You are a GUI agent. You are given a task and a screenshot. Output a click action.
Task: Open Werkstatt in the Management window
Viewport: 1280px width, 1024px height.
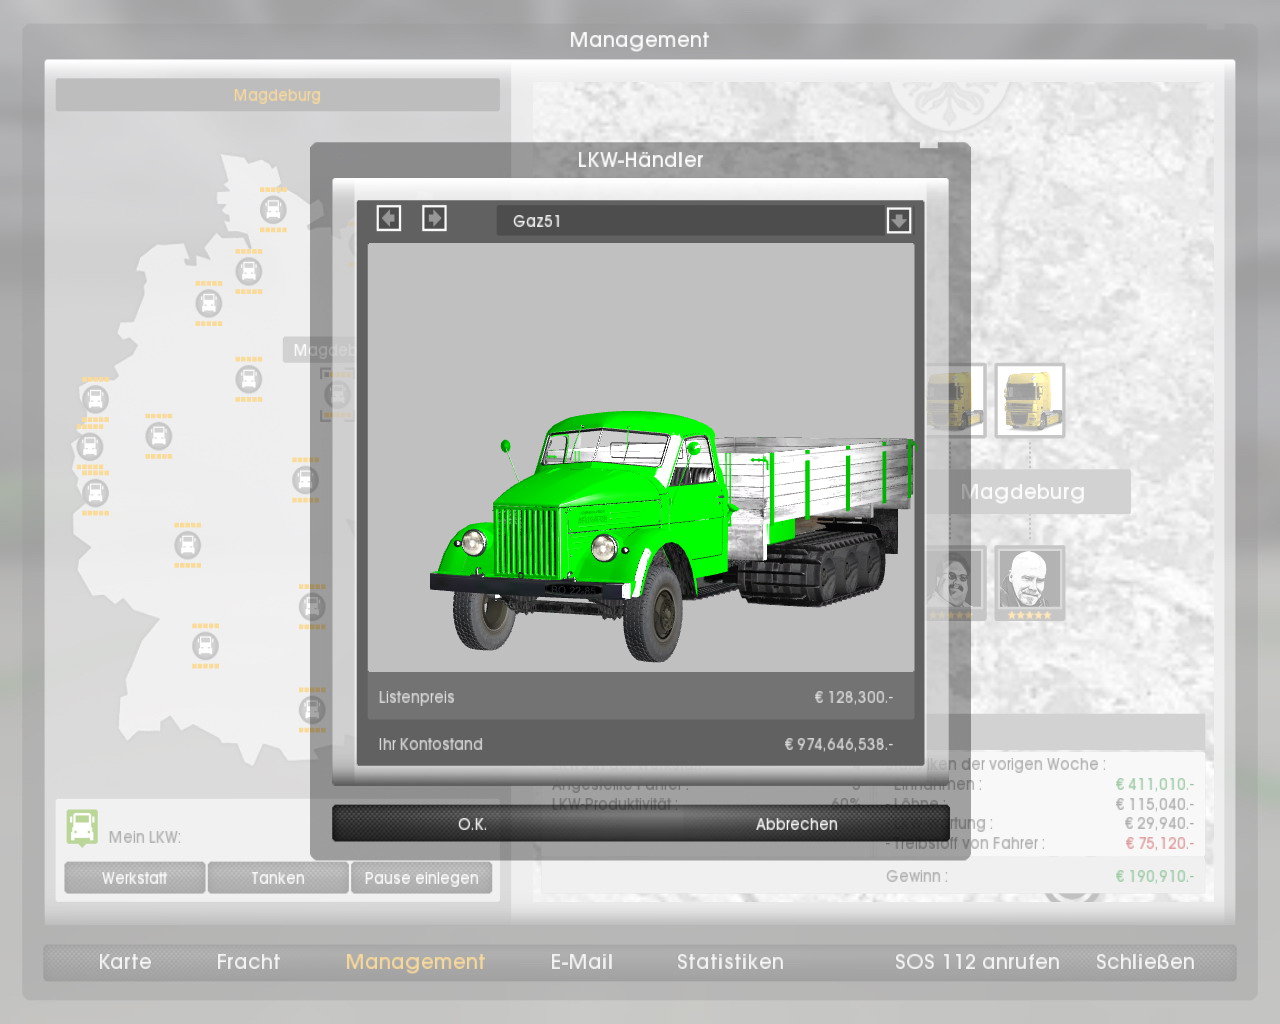[x=135, y=878]
